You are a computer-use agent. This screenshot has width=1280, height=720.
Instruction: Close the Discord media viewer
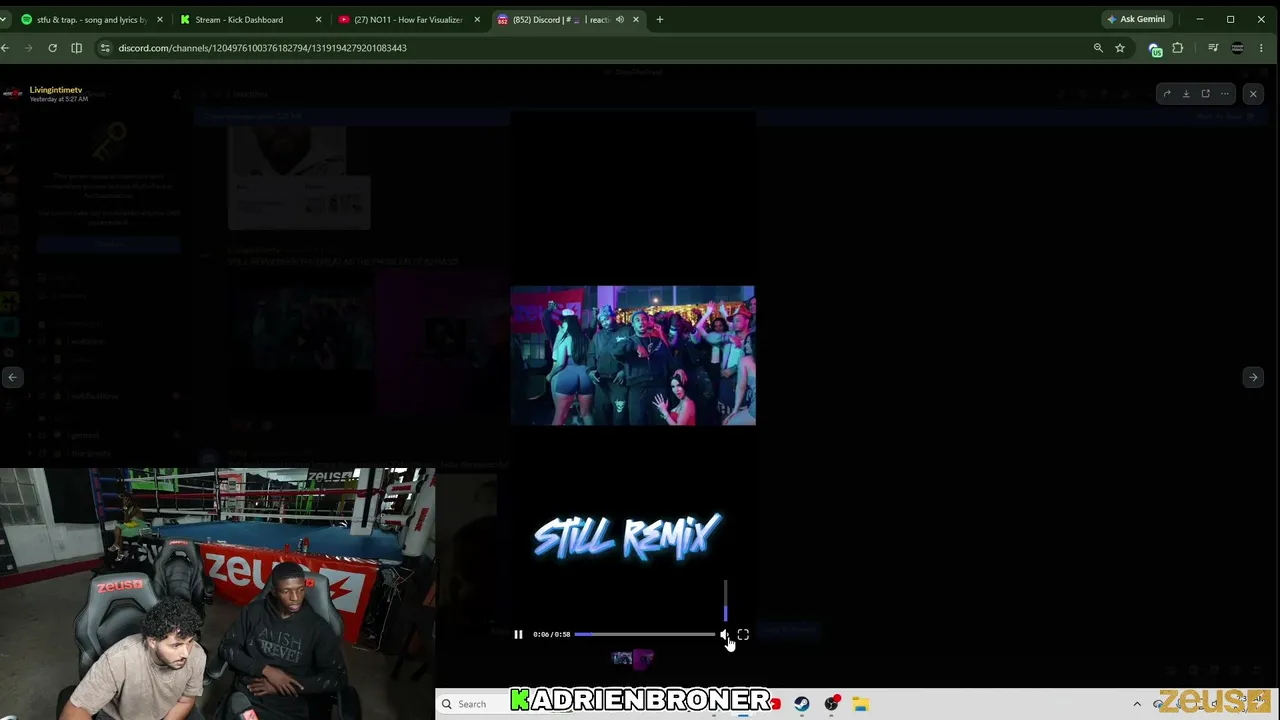(1253, 94)
